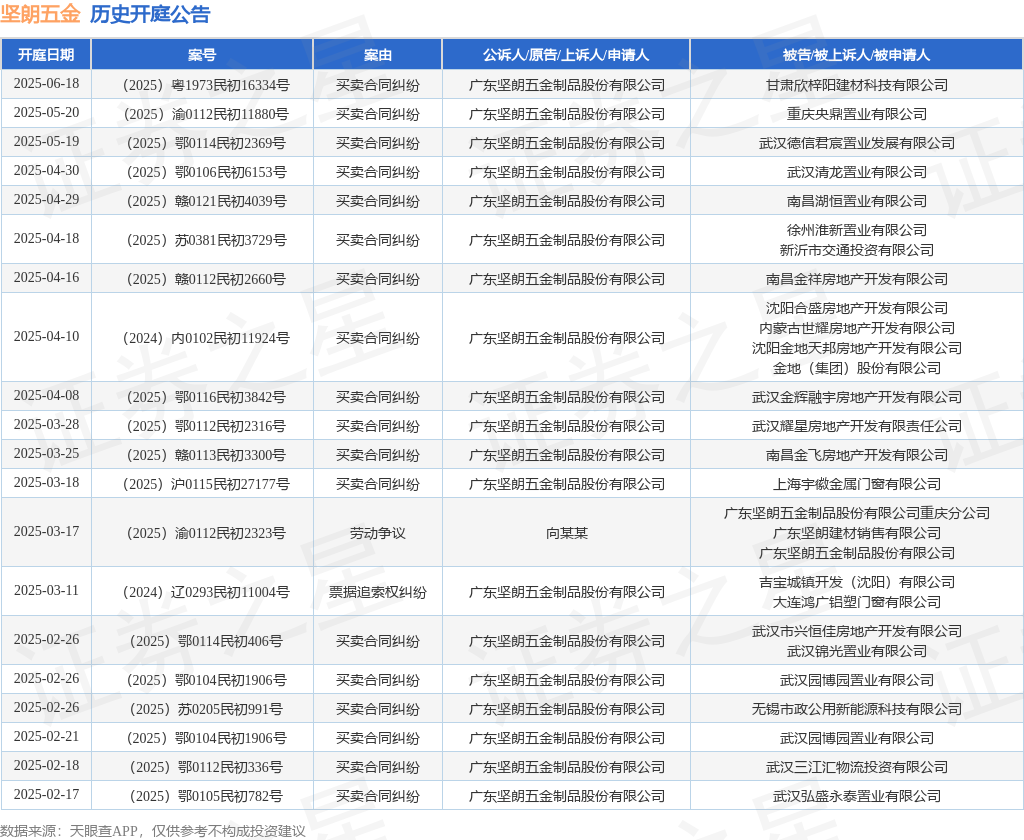1024x840 pixels.
Task: Click the 坚朗五金 title text
Action: tap(40, 14)
